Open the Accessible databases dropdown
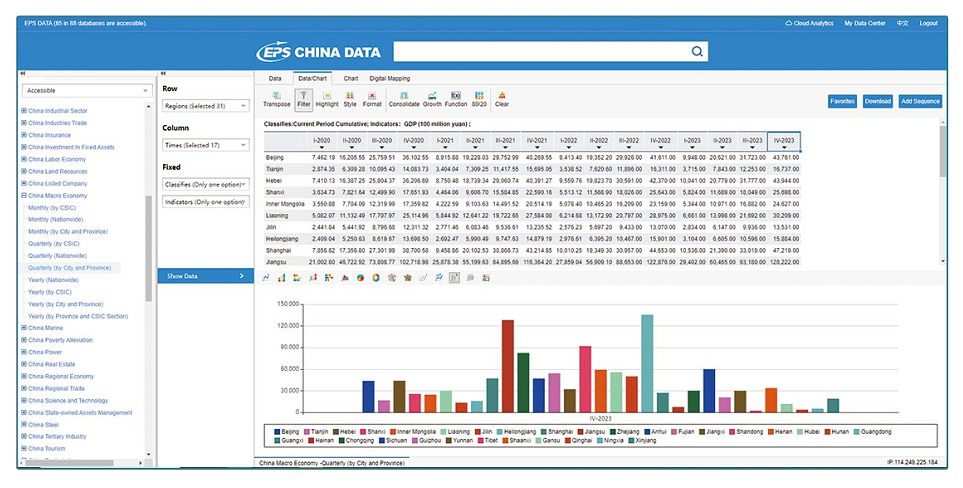963x488 pixels. [87, 90]
